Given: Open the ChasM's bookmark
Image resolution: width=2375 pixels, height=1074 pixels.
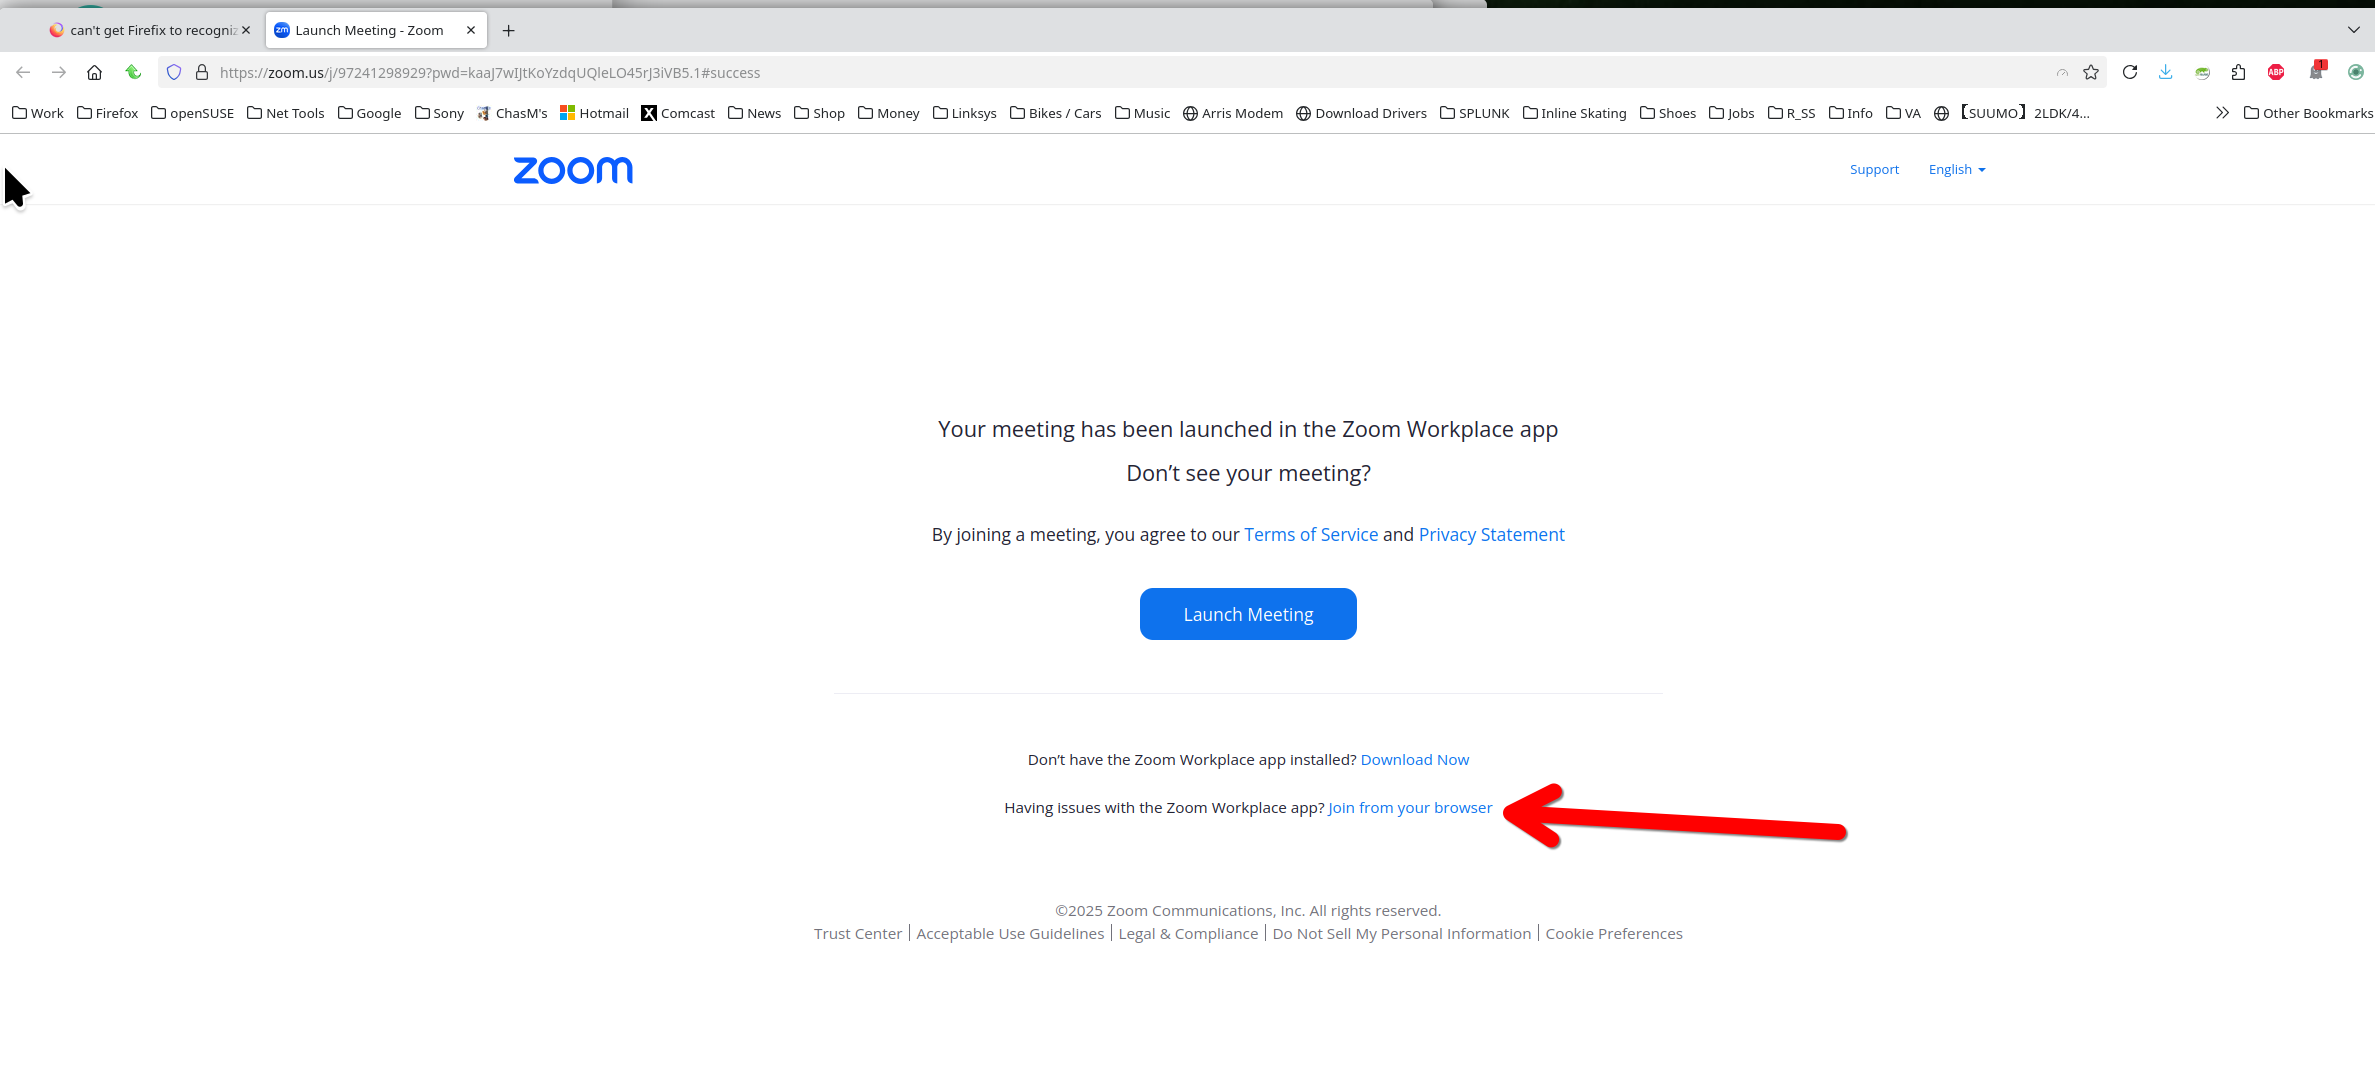Looking at the screenshot, I should click(512, 113).
